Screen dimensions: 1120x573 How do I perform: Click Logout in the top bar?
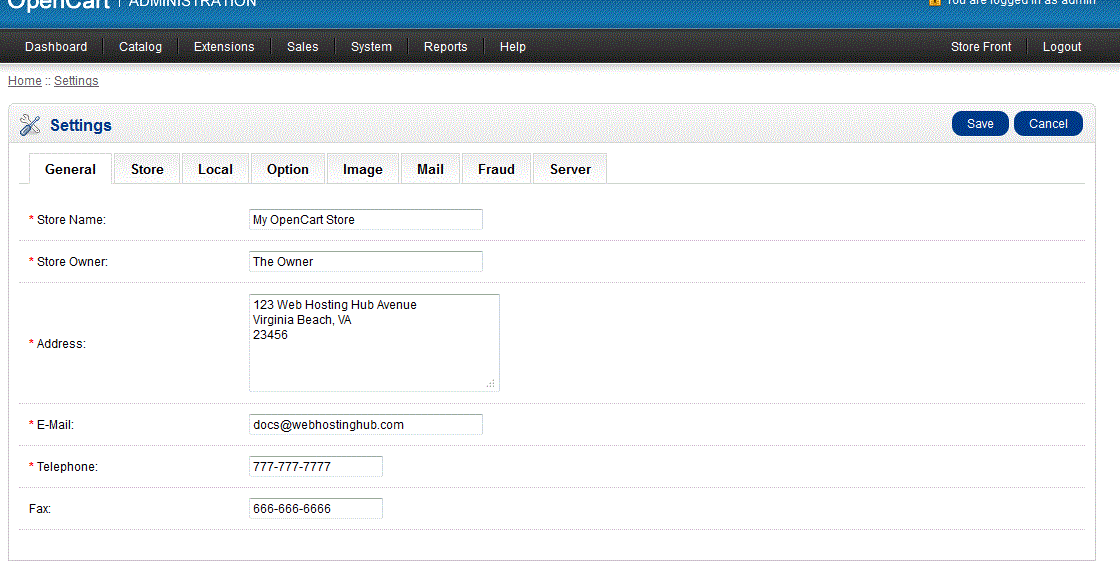tap(1062, 47)
